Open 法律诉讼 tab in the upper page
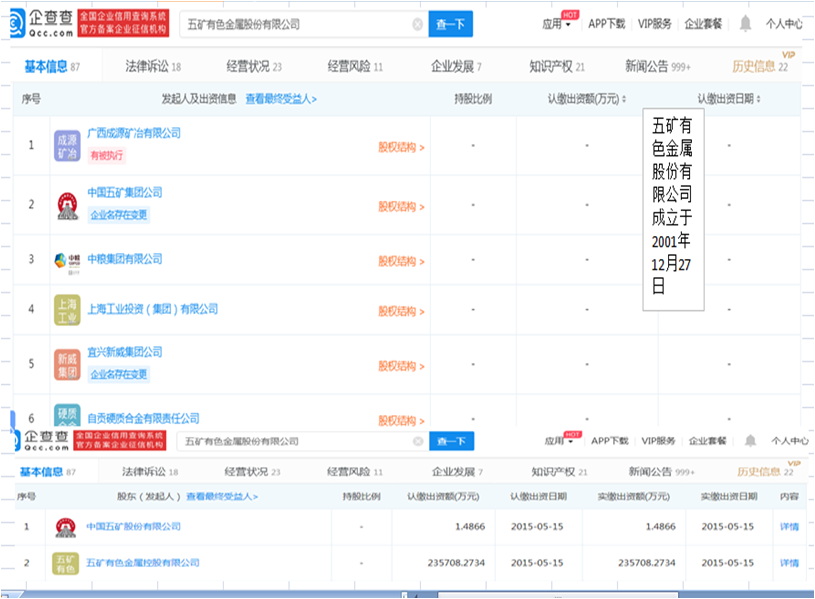The image size is (815, 599). click(153, 67)
